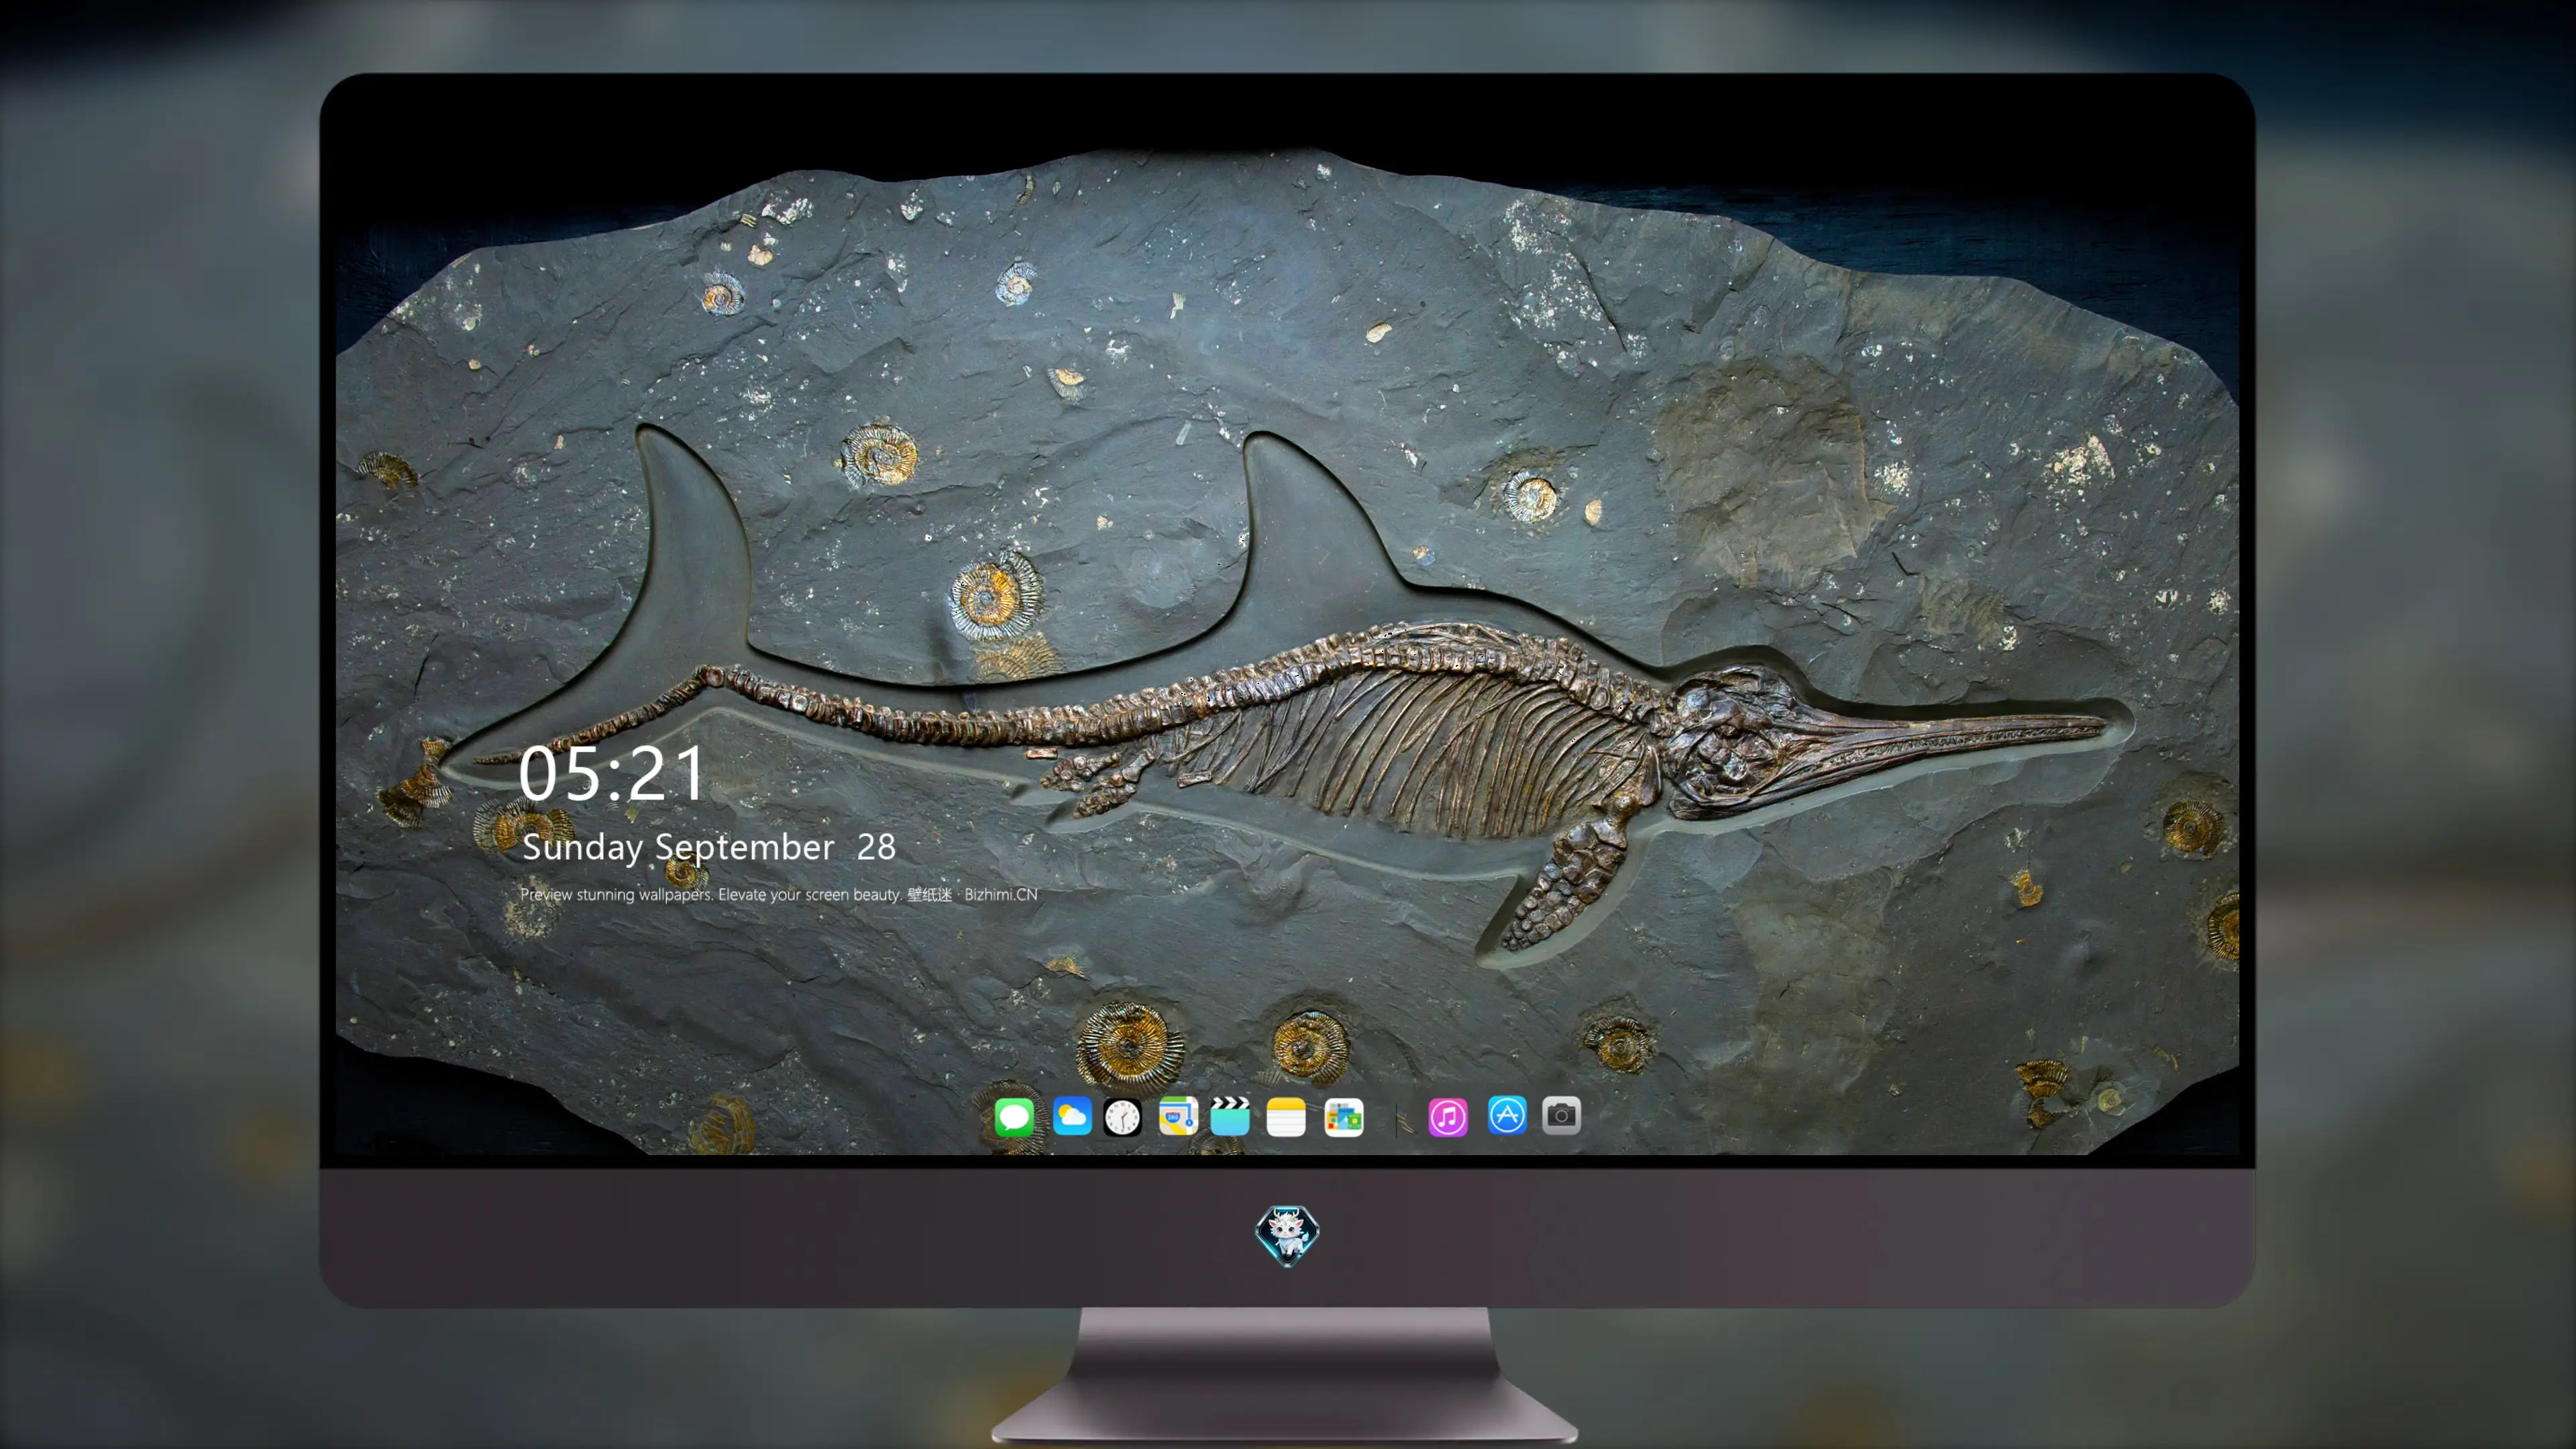
Task: Launch the pink iTunes Store app
Action: [1448, 1117]
